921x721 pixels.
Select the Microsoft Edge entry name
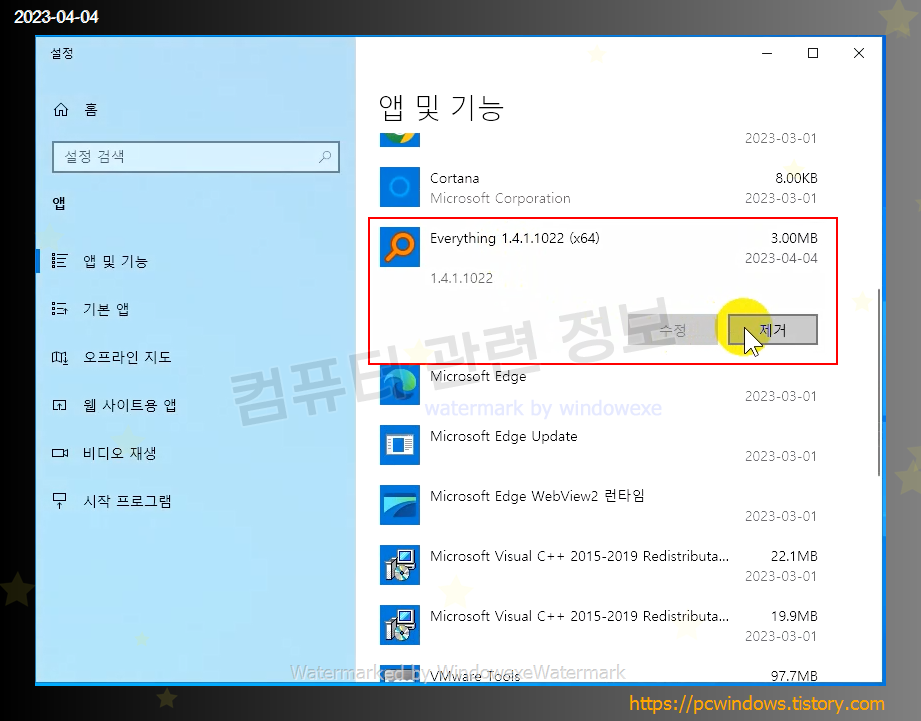[x=478, y=376]
